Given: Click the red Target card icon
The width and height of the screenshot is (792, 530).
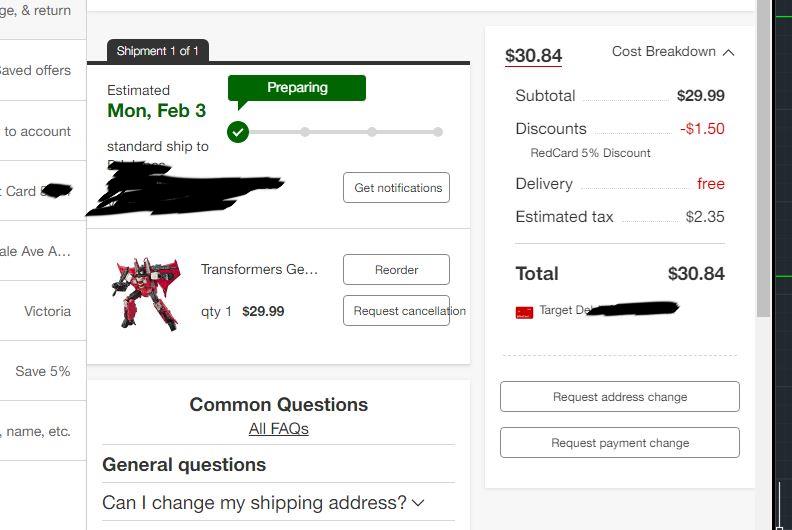Looking at the screenshot, I should point(524,312).
